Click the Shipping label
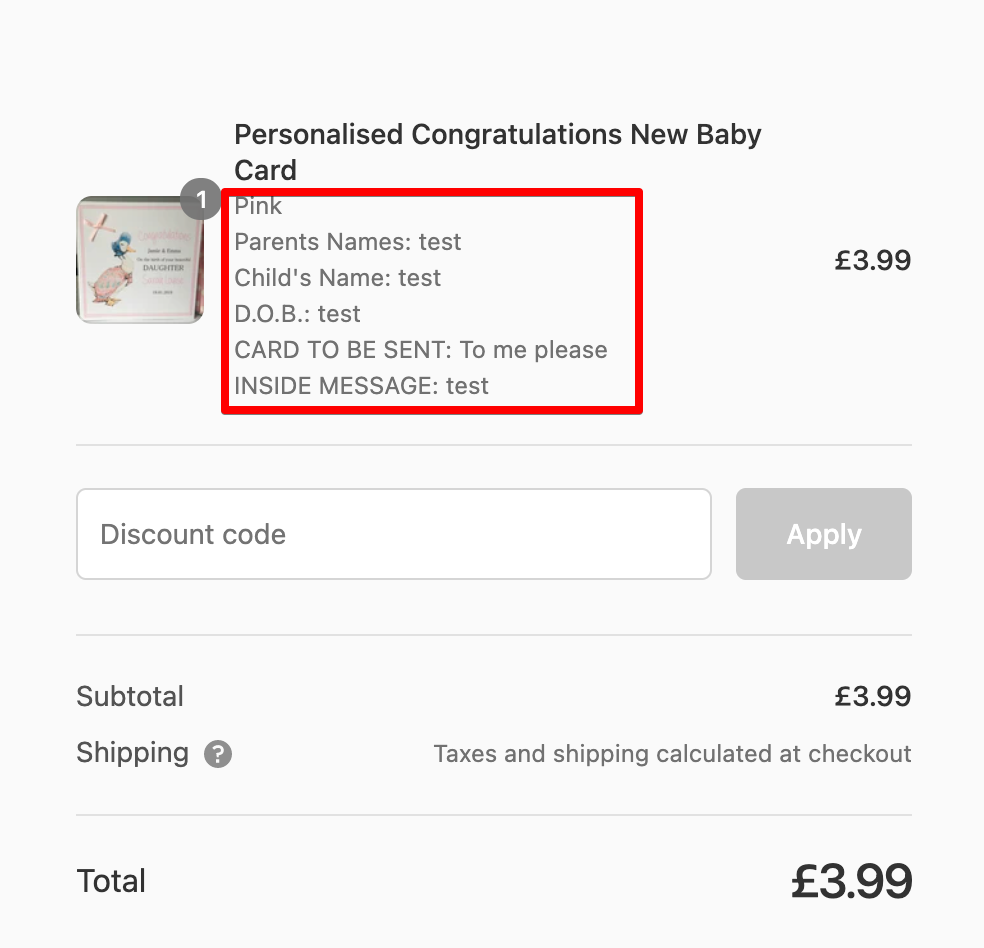This screenshot has width=984, height=948. 132,753
